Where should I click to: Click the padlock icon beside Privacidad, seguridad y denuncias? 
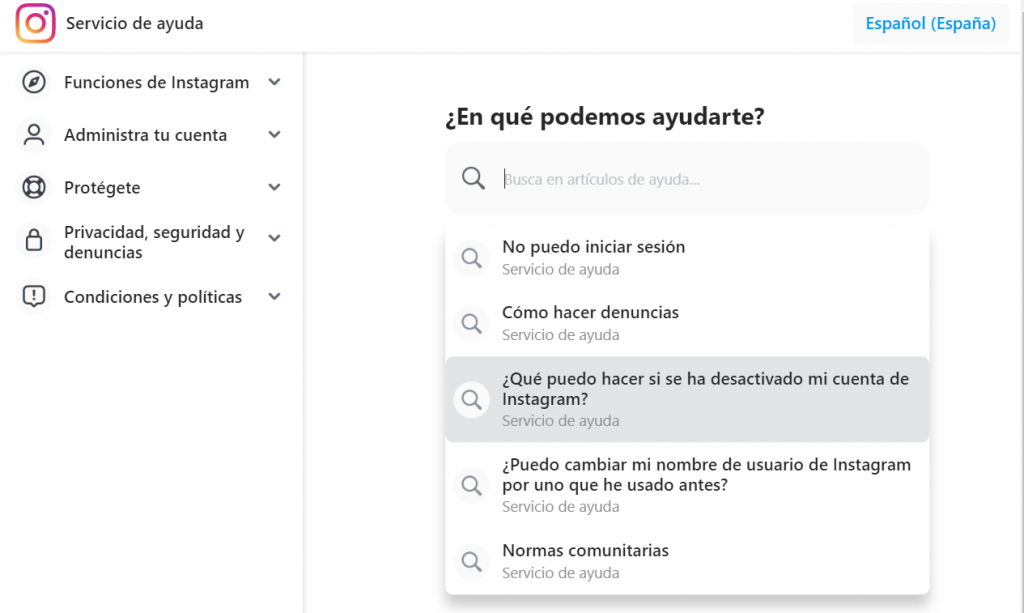pos(34,239)
